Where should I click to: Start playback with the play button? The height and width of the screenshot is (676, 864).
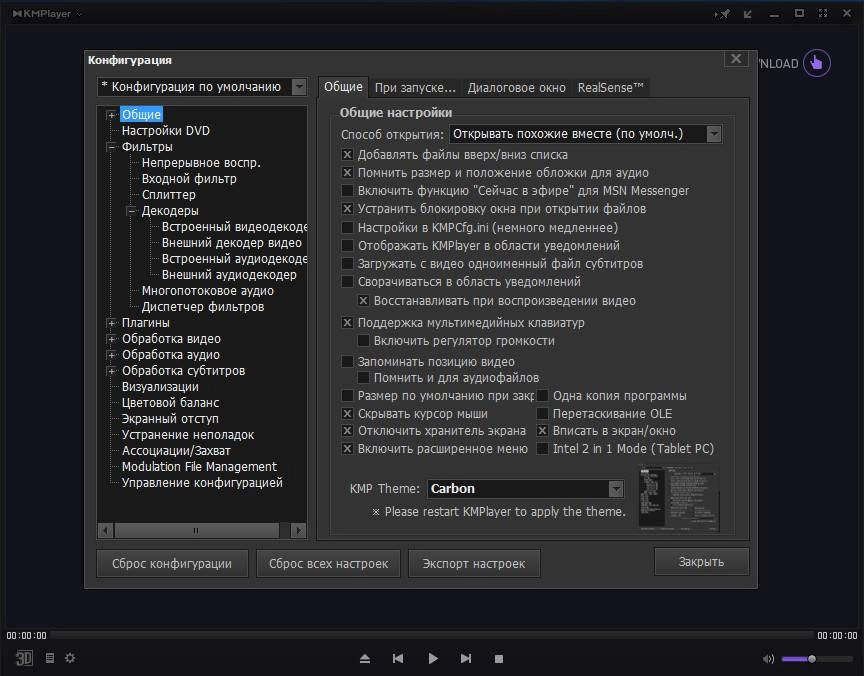pos(433,658)
